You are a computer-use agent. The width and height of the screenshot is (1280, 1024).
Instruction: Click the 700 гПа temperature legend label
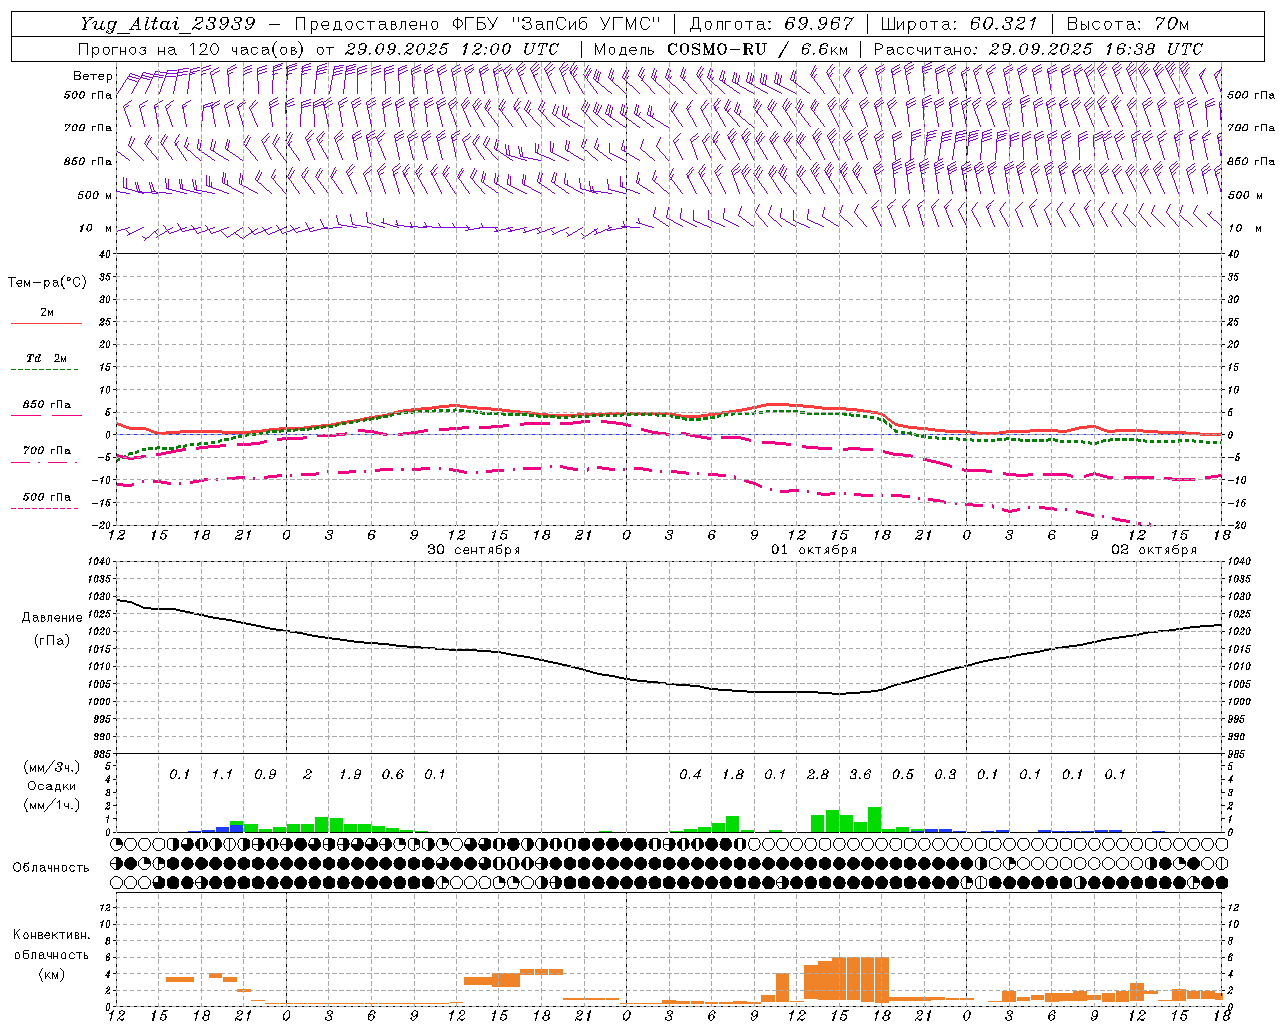click(47, 451)
